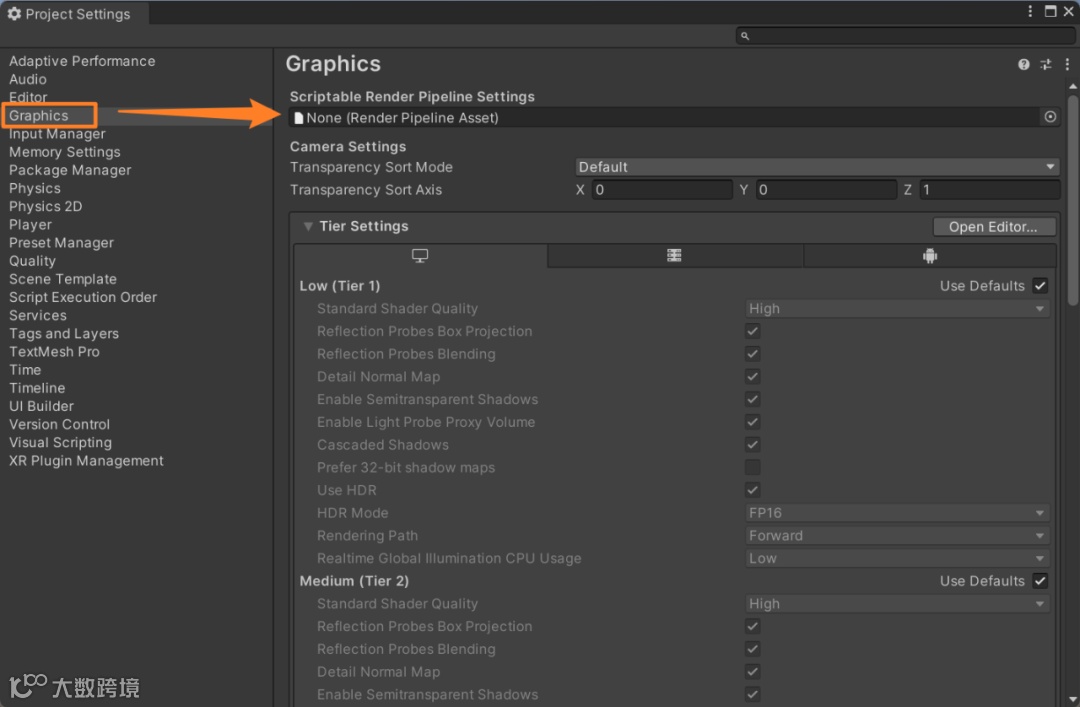Open Realtime Global Illumination CPU Usage dropdown
The height and width of the screenshot is (707, 1080).
(897, 559)
